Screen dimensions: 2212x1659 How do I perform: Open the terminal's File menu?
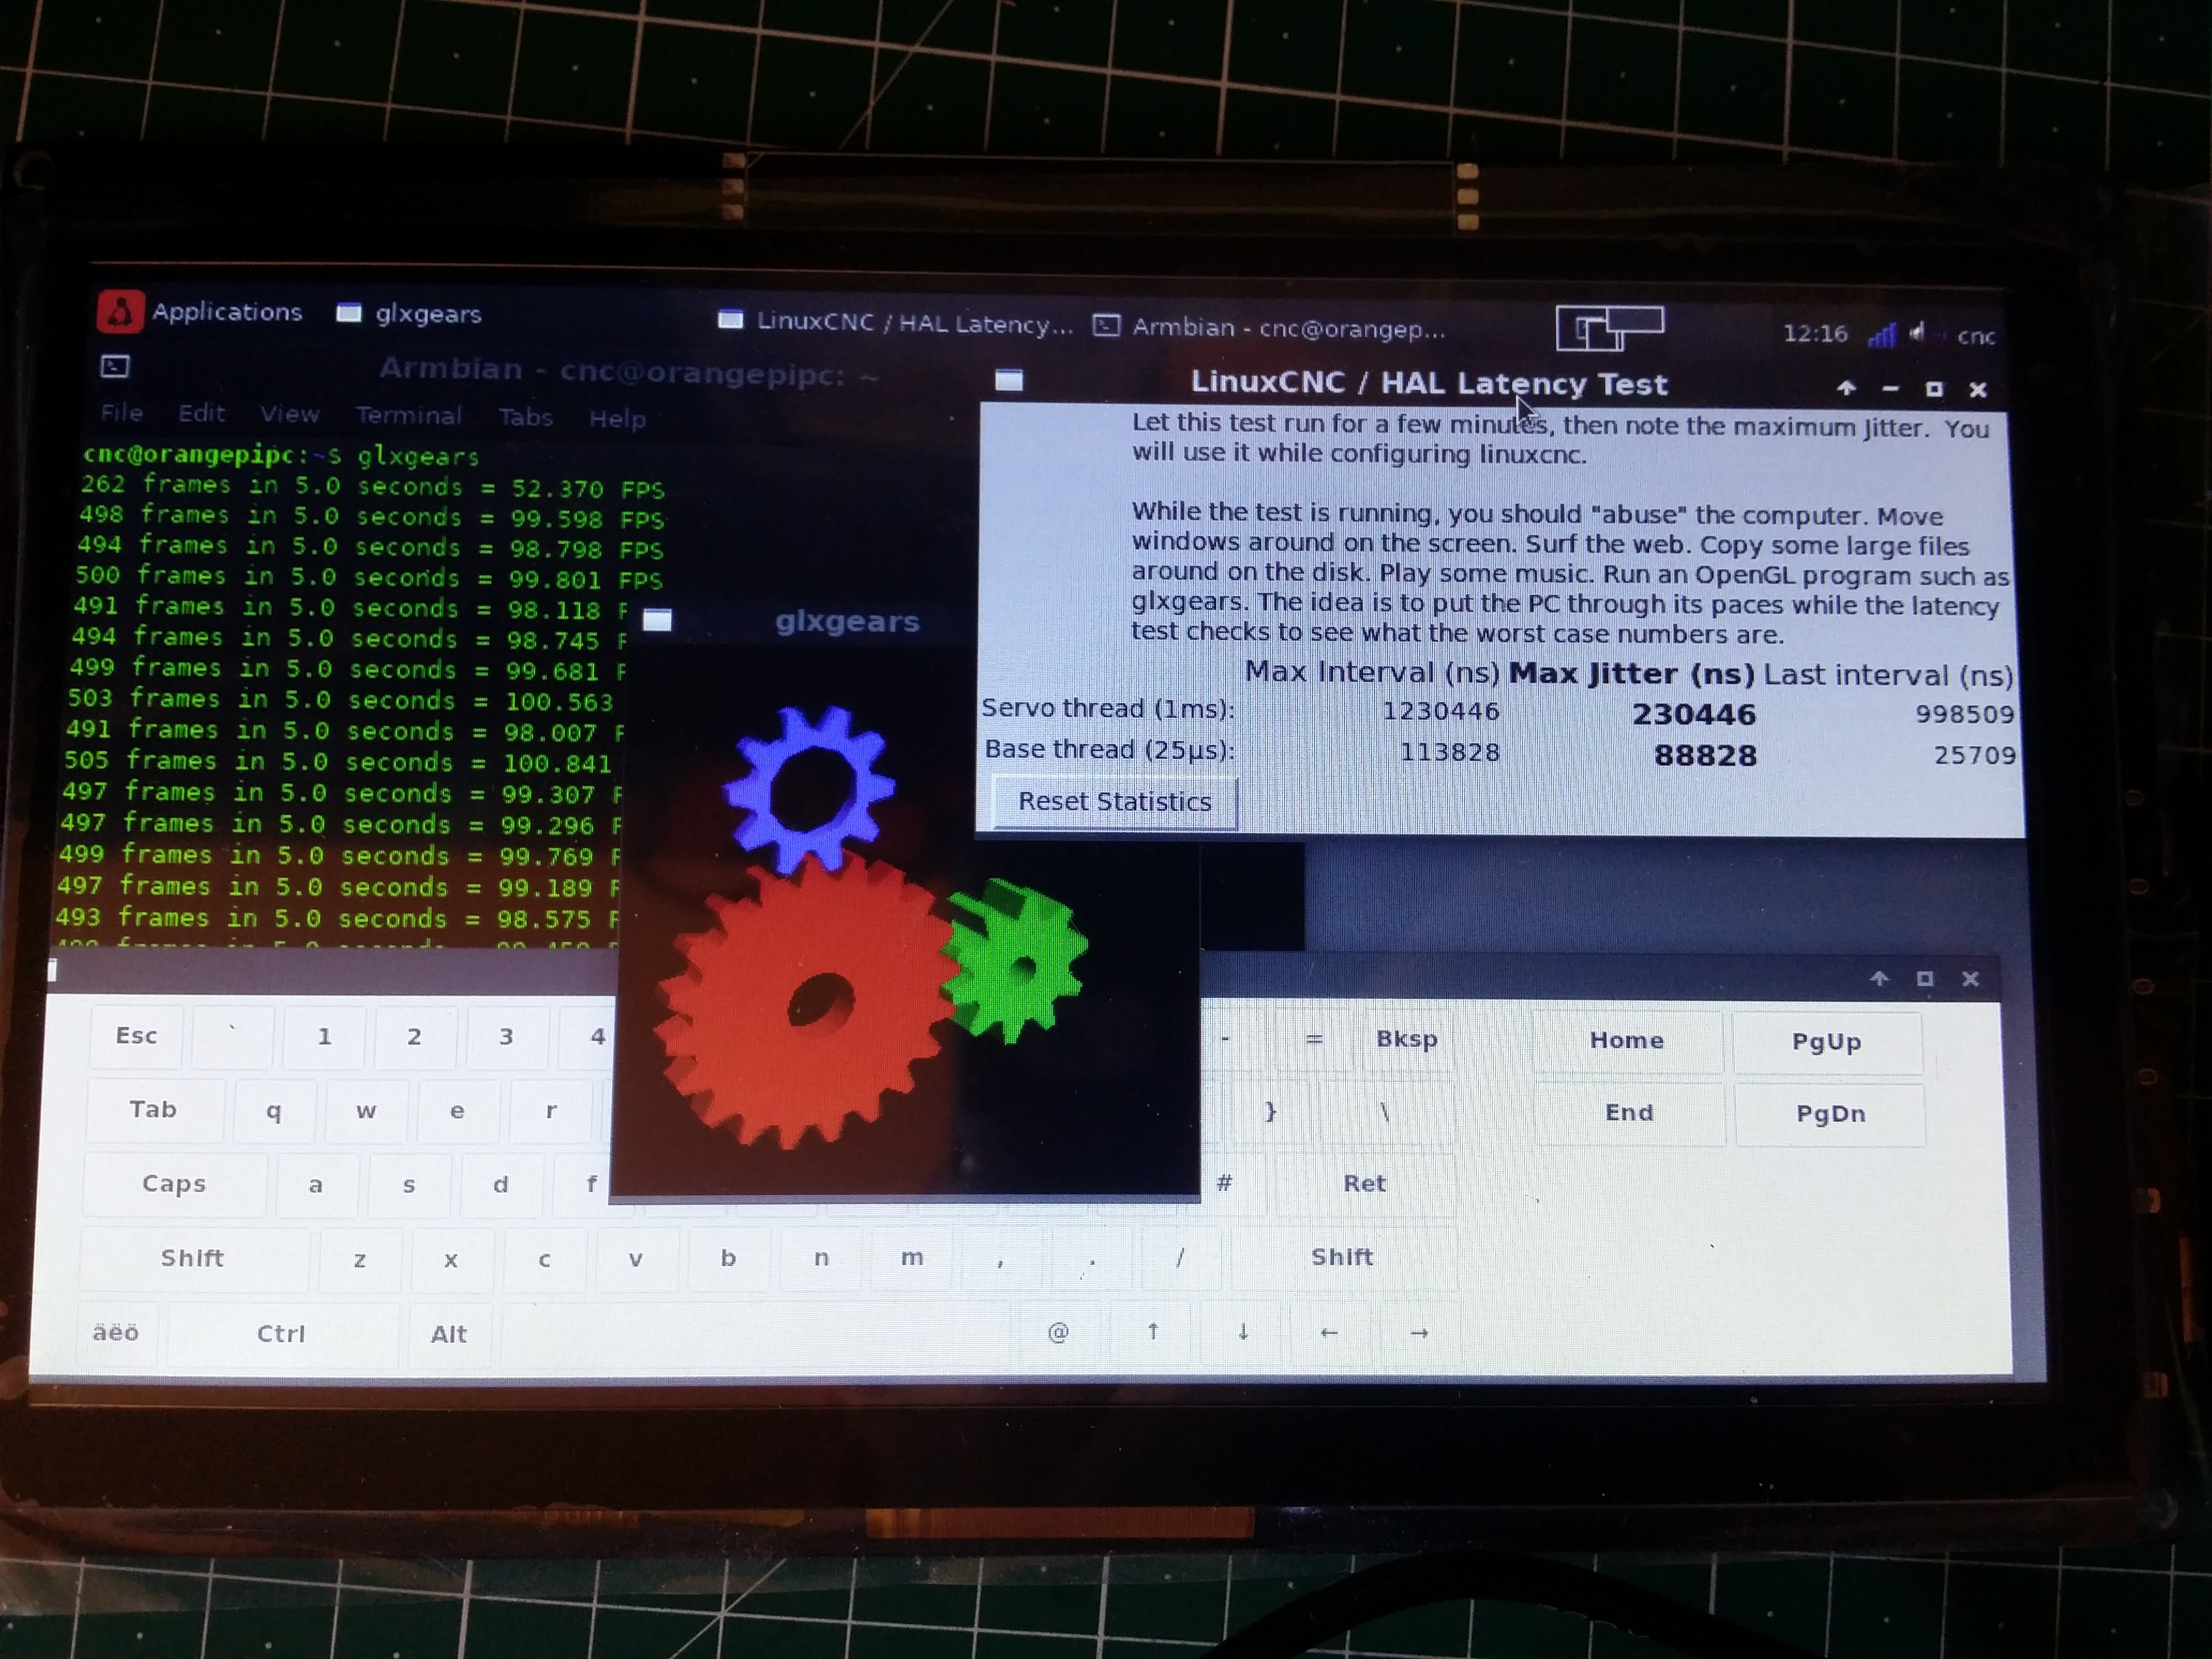tap(122, 413)
